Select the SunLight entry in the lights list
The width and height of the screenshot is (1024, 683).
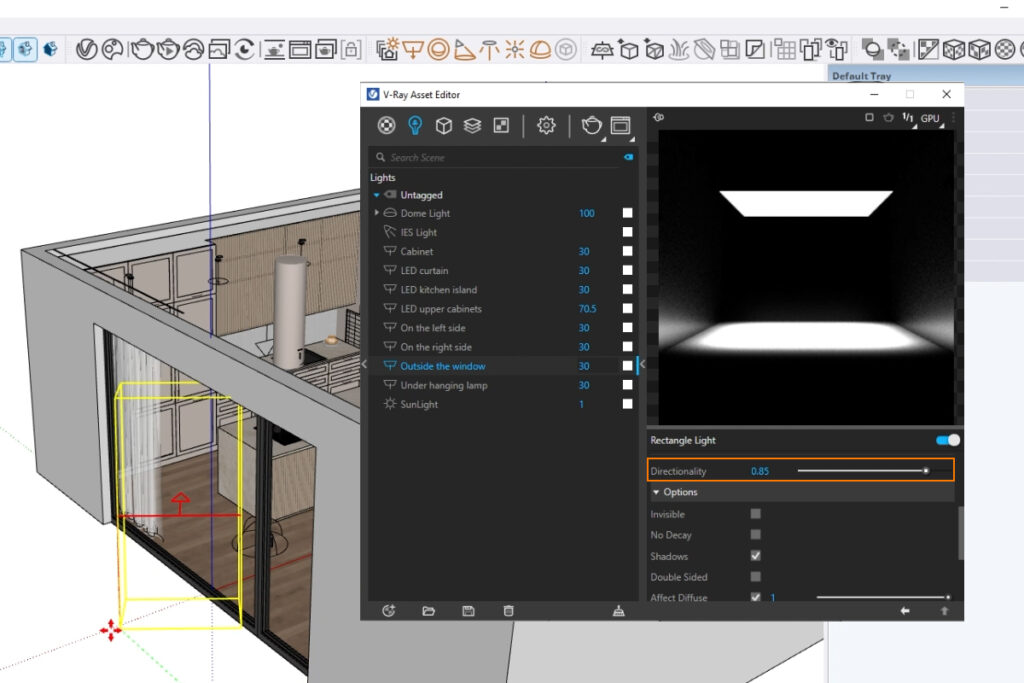coord(419,404)
